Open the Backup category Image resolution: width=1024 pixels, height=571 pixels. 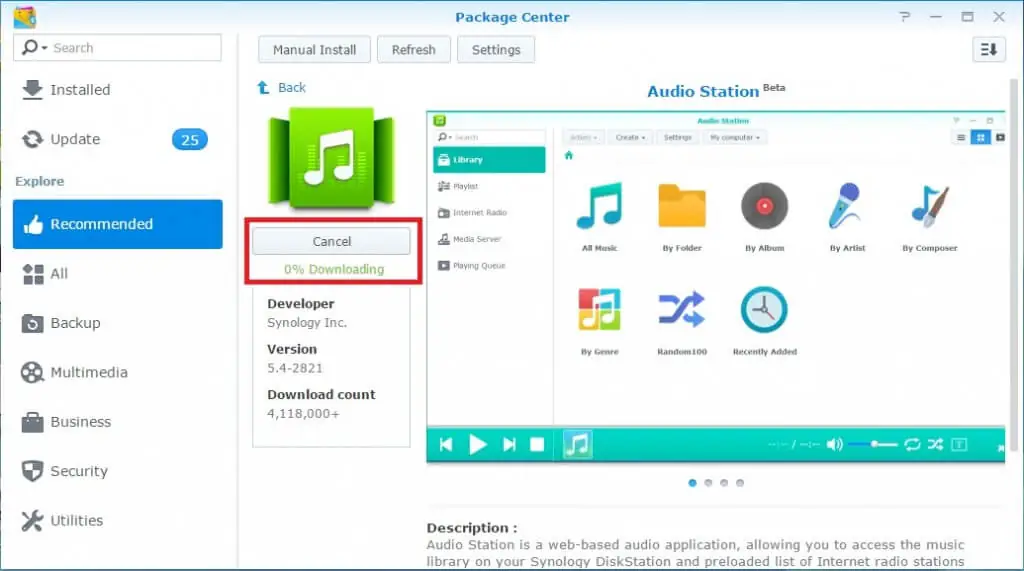click(x=118, y=323)
